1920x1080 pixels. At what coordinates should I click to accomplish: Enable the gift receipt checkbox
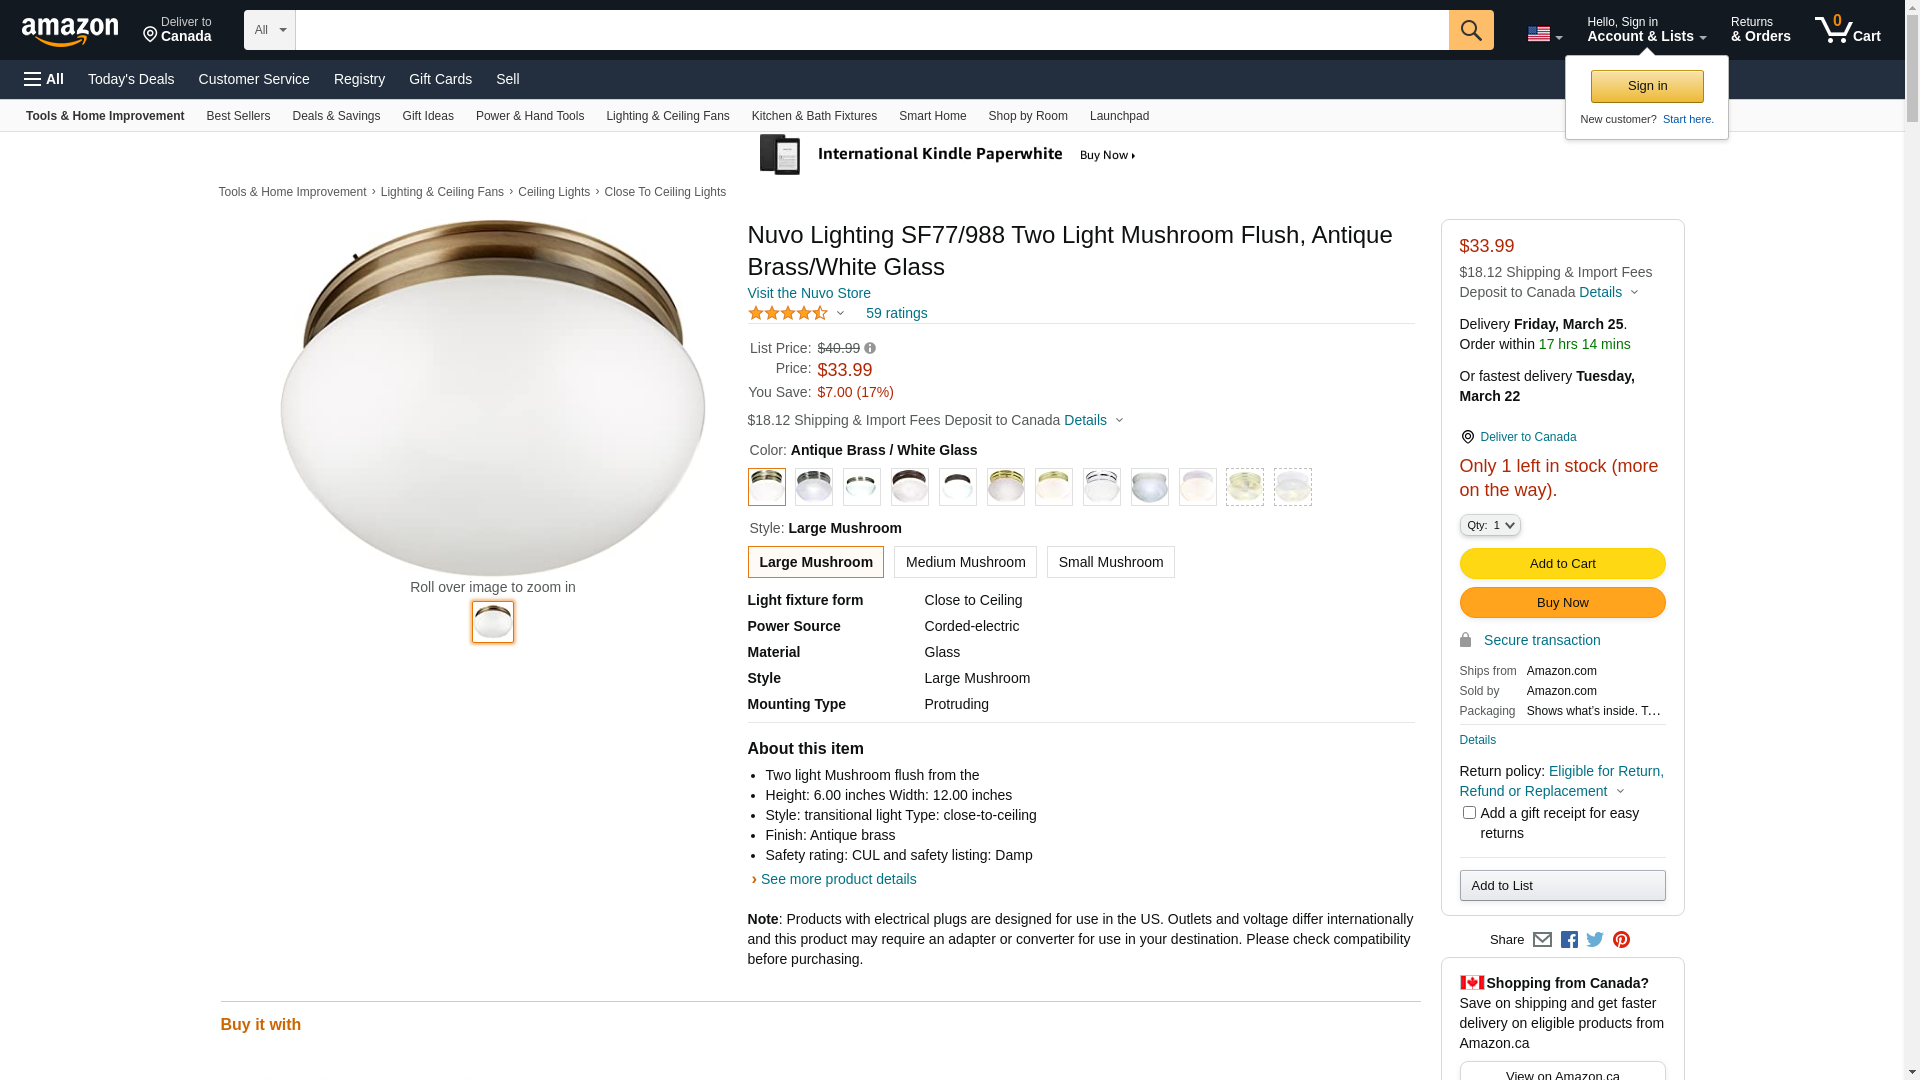(x=1469, y=813)
